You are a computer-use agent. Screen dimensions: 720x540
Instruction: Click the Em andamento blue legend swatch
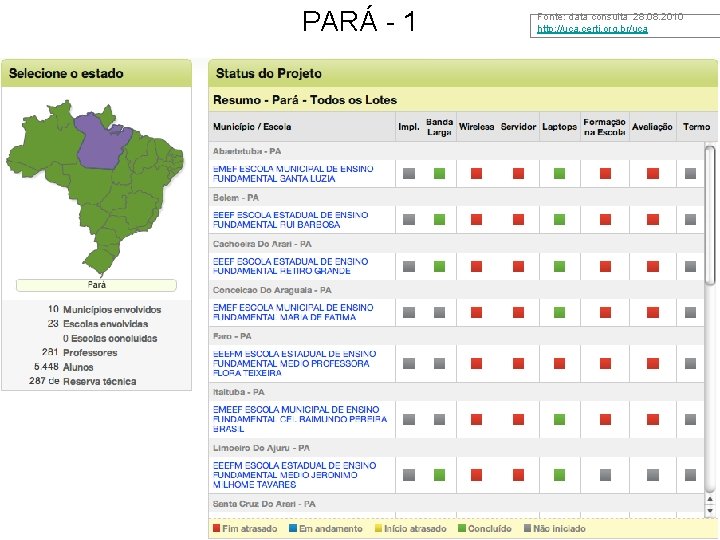click(x=293, y=528)
